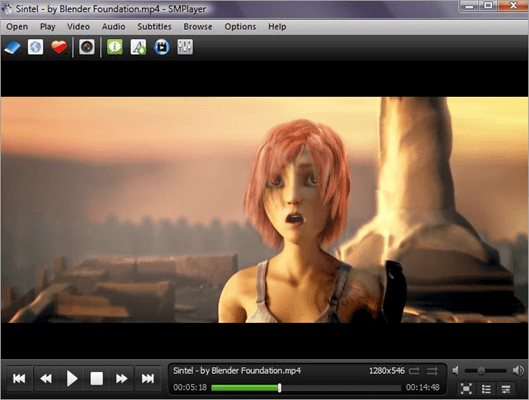The image size is (529, 400).
Task: Click the green seek bar progress
Action: (x=245, y=388)
